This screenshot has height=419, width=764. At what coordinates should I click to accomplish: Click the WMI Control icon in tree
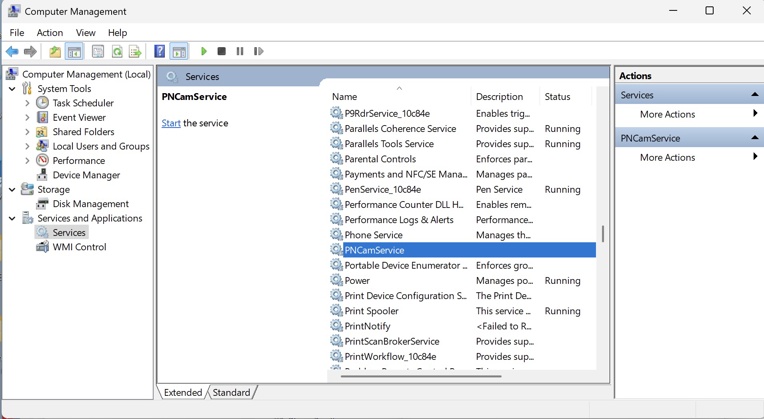point(42,247)
